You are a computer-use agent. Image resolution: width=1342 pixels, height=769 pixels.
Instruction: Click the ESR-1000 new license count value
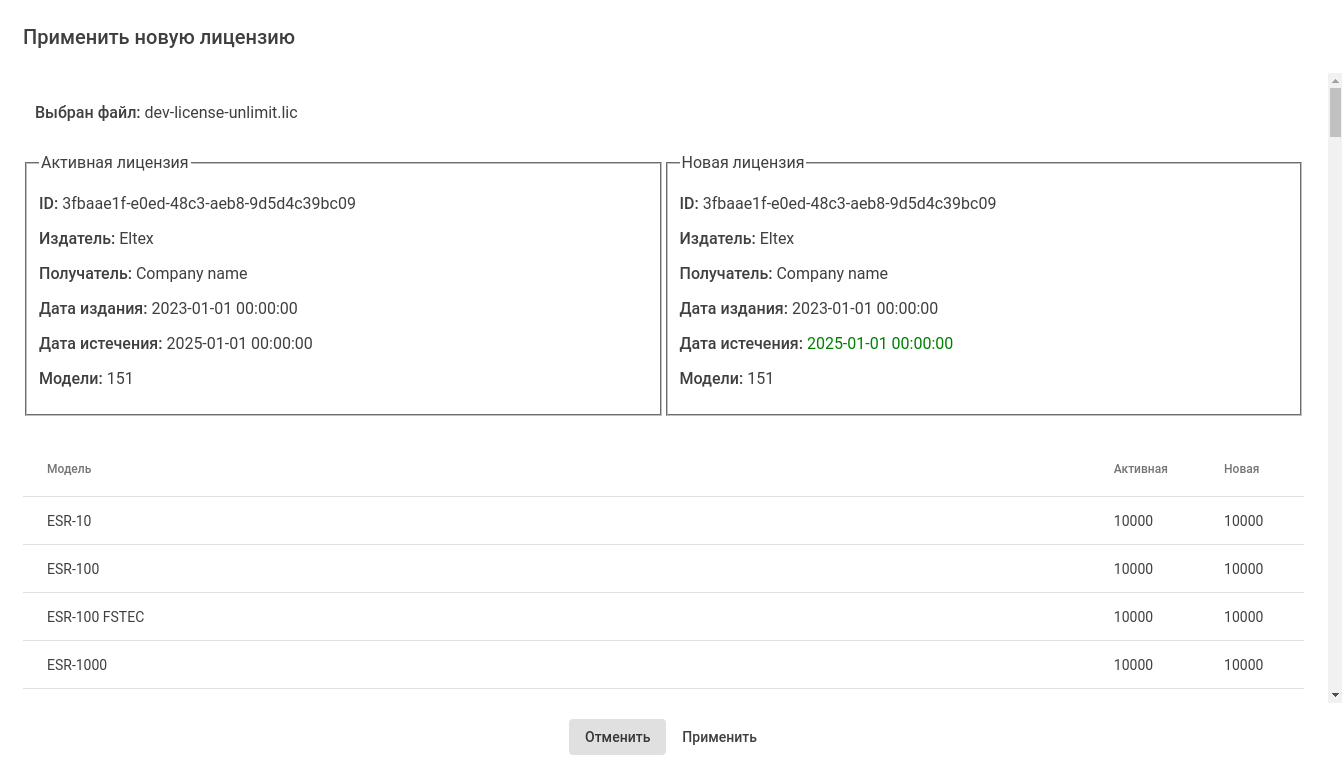pos(1243,665)
